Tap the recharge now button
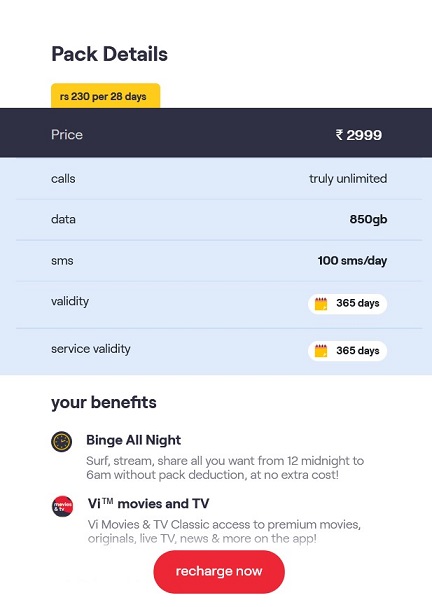 click(x=219, y=571)
